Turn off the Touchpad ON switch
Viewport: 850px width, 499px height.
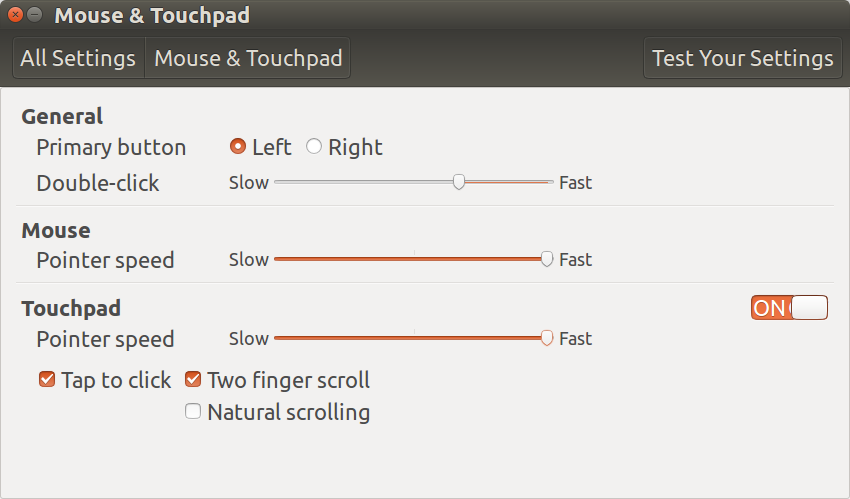click(x=789, y=308)
